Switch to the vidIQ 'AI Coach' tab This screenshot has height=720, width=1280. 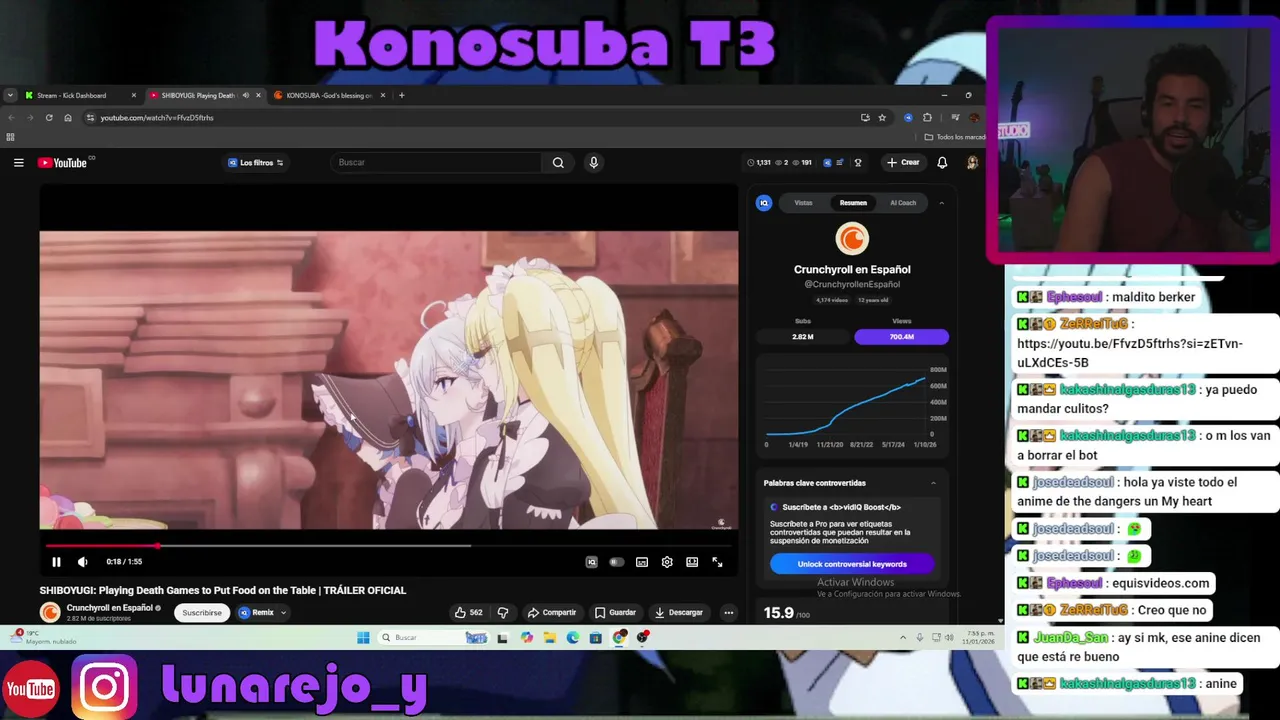click(903, 203)
